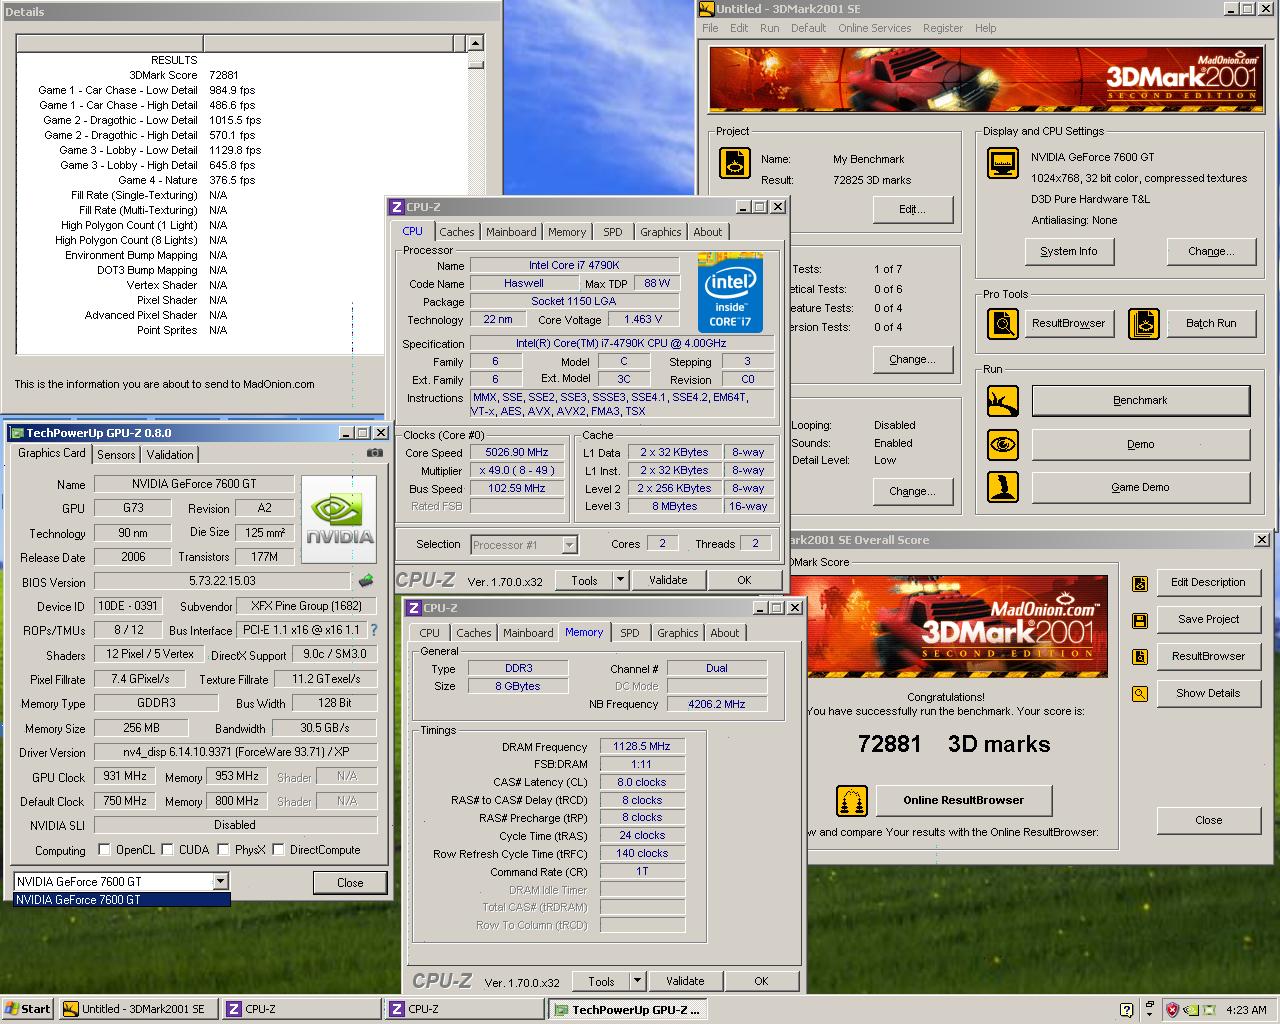
Task: Enable the PhysX checkbox in GPU-Z
Action: pyautogui.click(x=223, y=850)
